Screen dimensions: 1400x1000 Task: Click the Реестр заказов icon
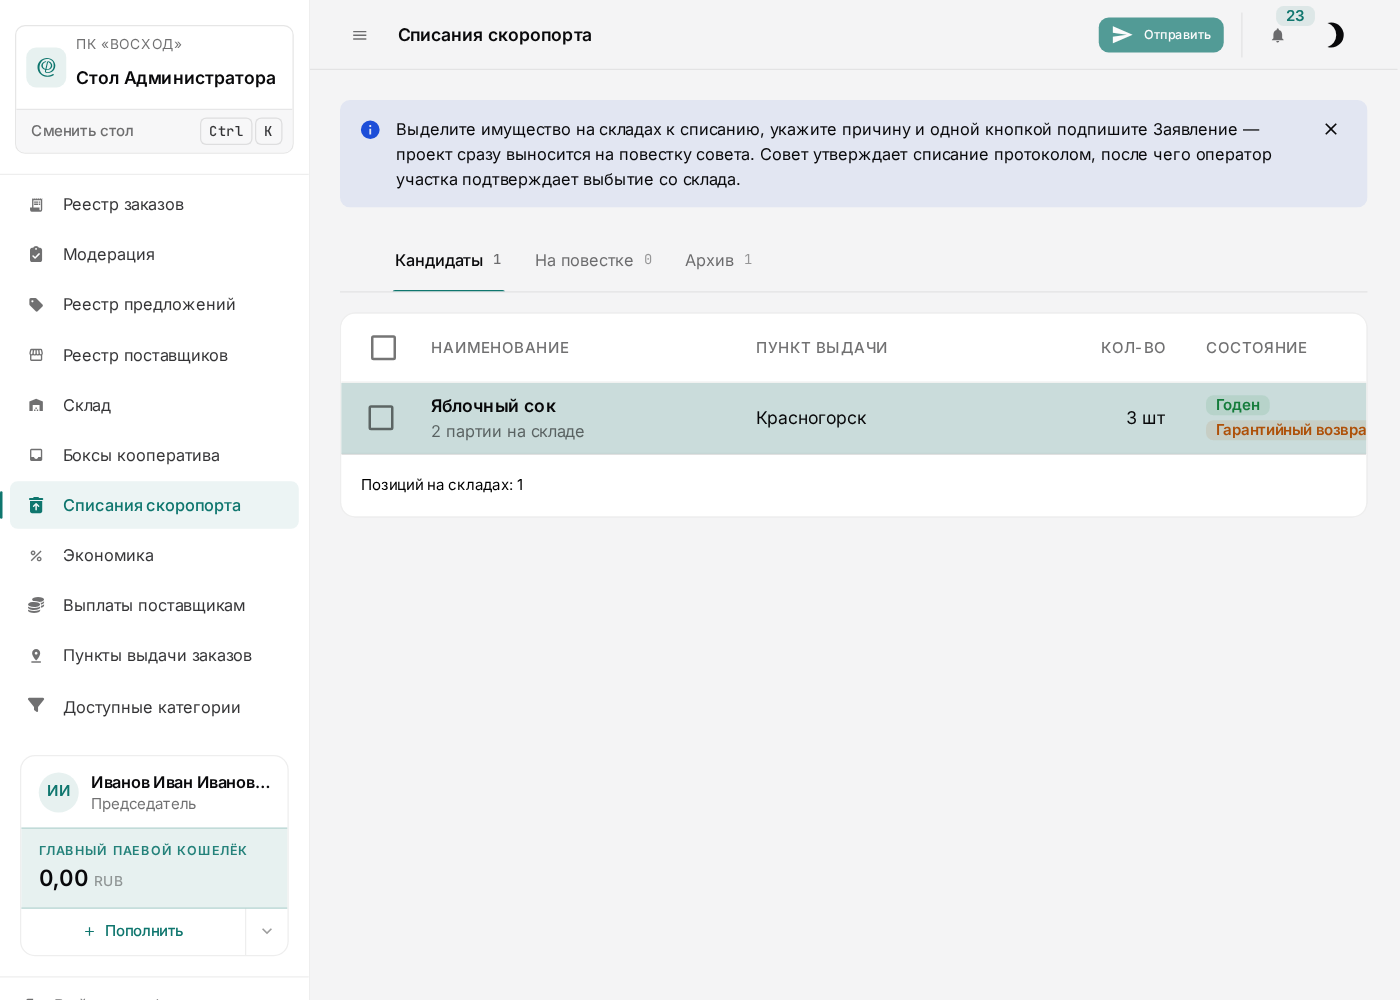tap(36, 205)
